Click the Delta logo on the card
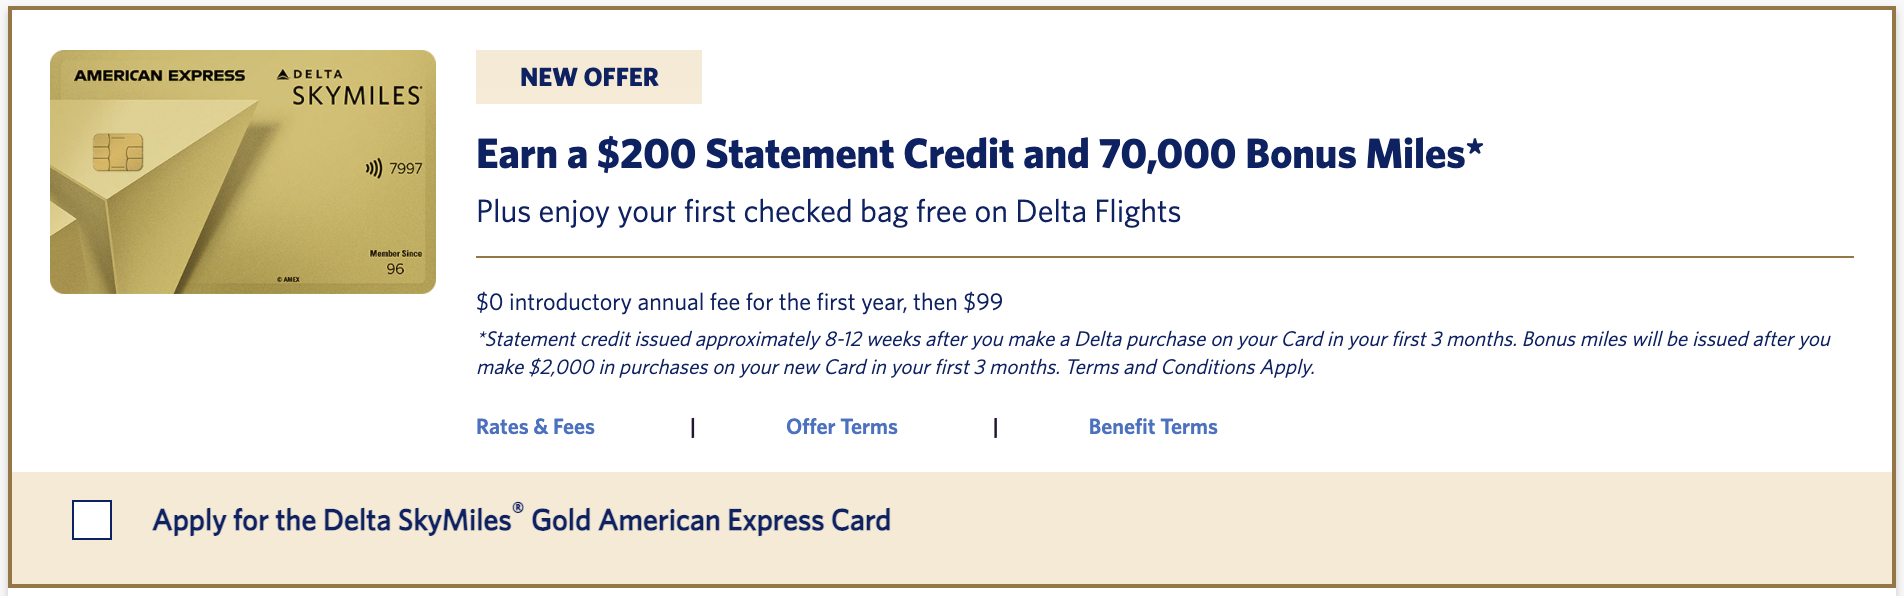This screenshot has width=1904, height=596. point(310,74)
